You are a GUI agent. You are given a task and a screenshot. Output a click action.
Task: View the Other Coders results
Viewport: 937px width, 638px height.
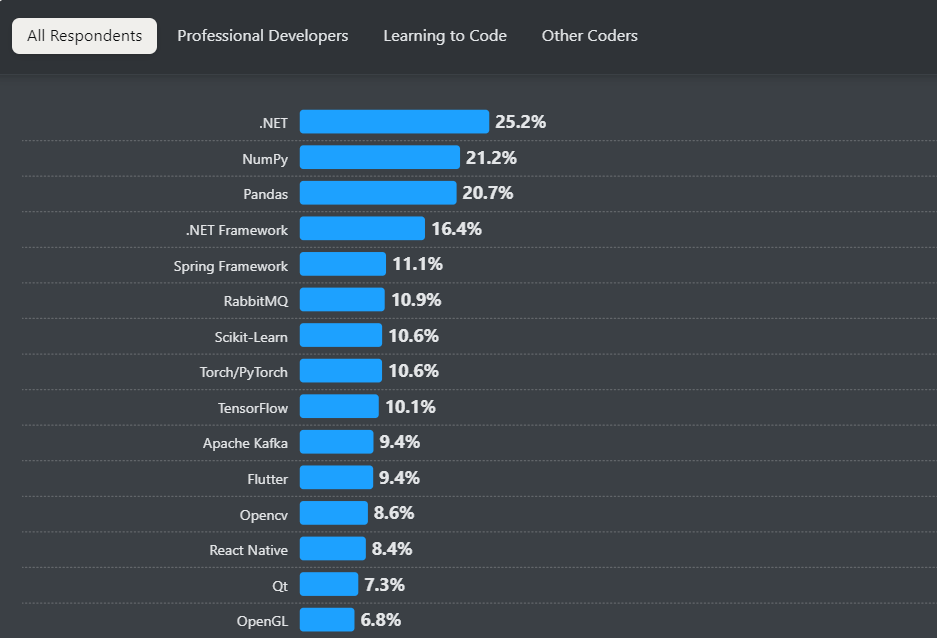point(589,35)
